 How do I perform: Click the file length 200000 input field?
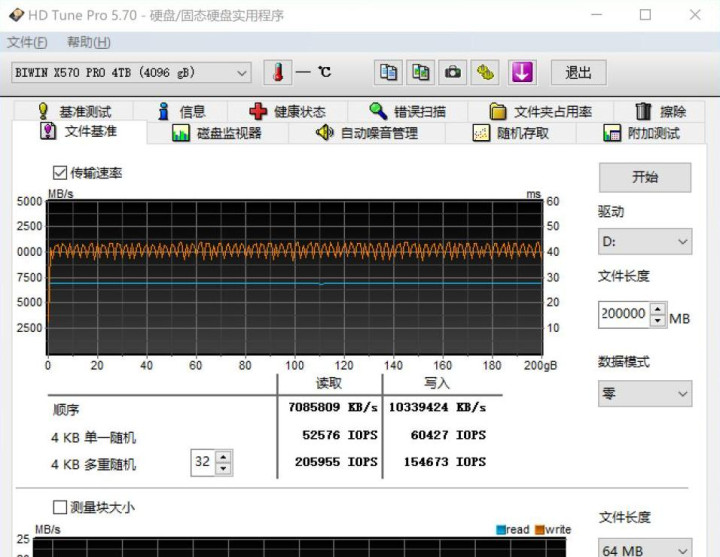point(623,314)
